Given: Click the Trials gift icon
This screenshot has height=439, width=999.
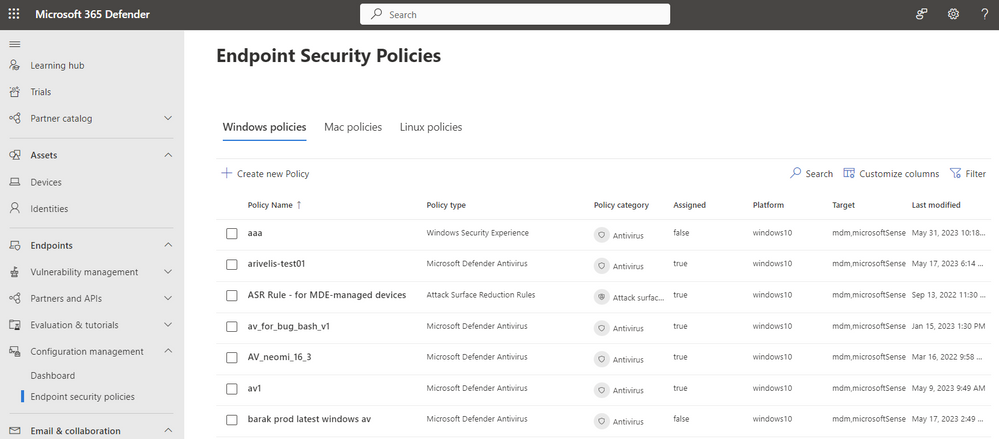Looking at the screenshot, I should 15,92.
